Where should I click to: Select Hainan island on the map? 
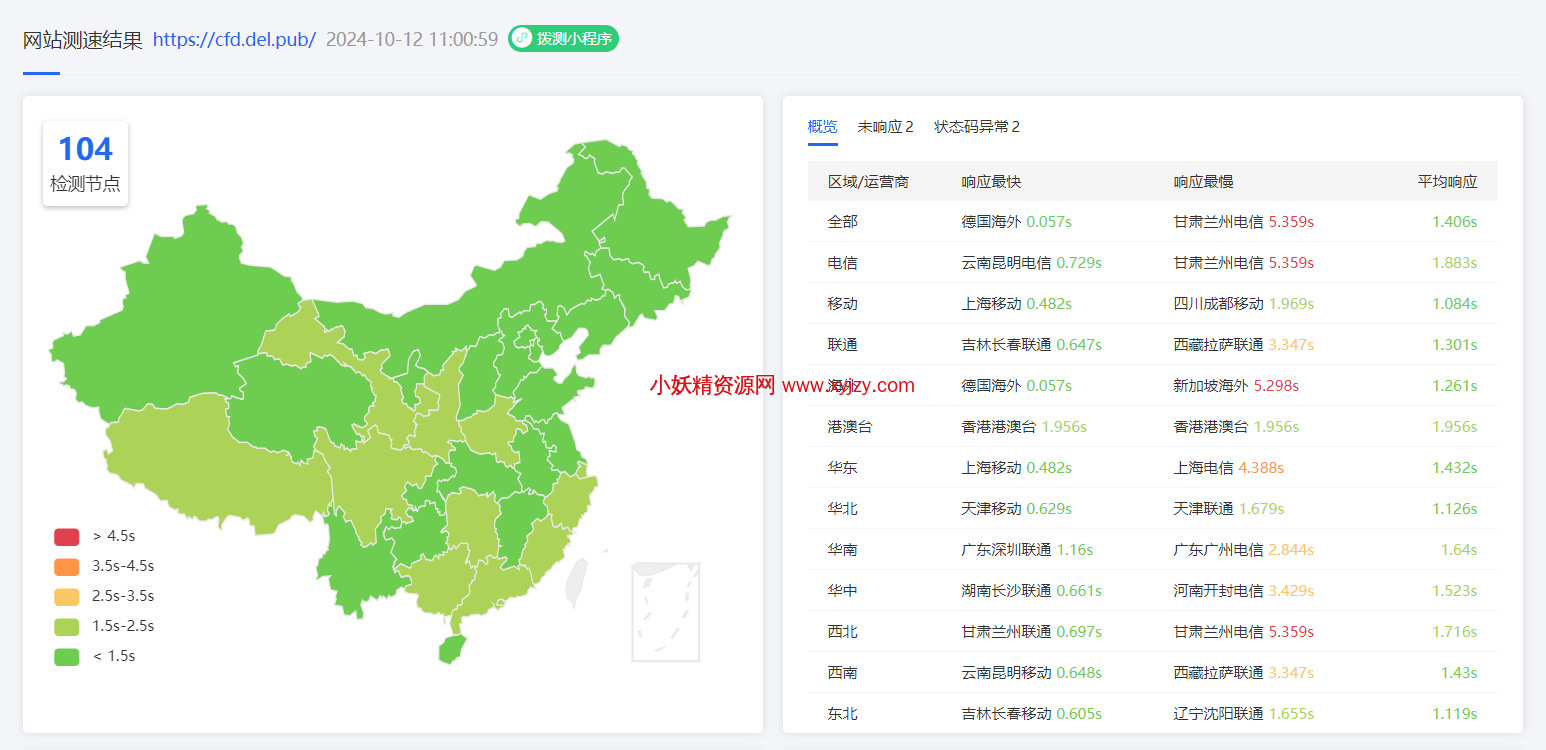(452, 650)
